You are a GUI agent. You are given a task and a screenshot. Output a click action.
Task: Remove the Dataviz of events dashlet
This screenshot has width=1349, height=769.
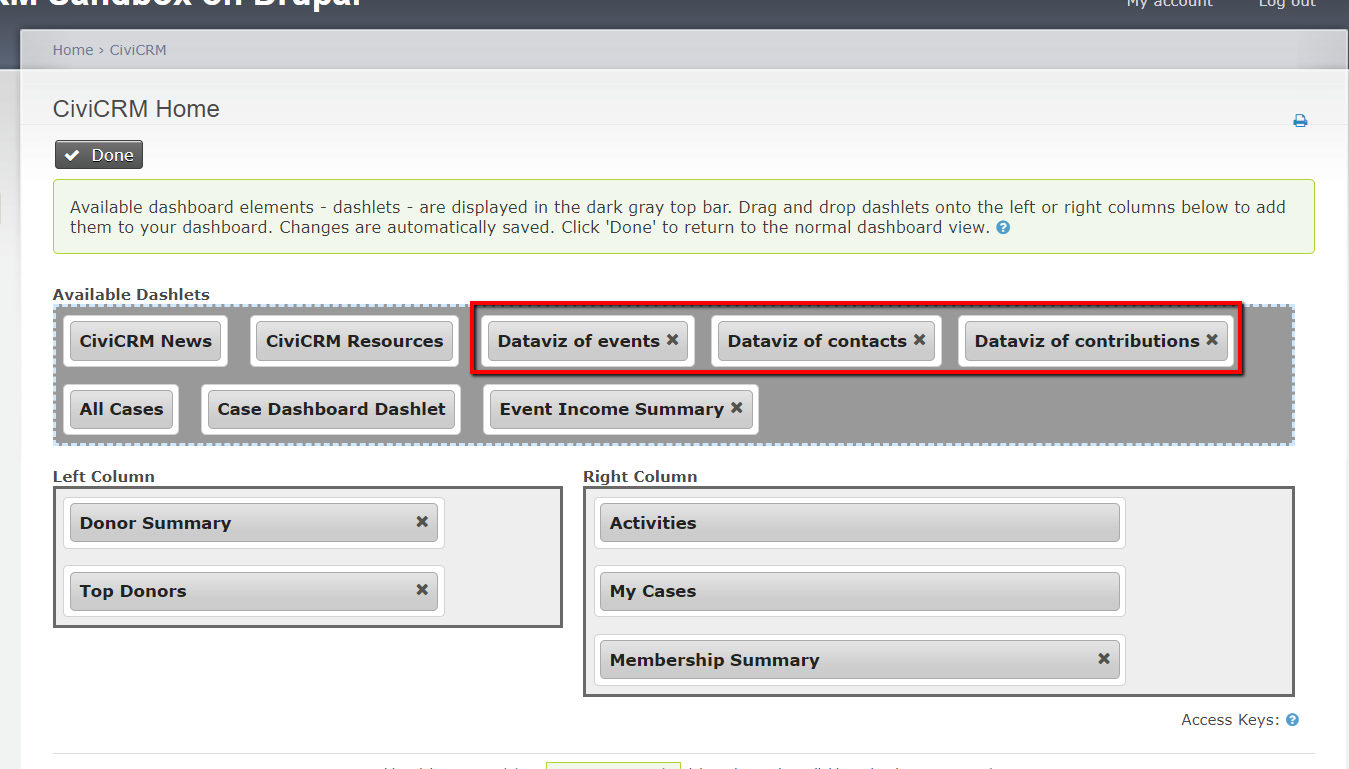pyautogui.click(x=672, y=340)
